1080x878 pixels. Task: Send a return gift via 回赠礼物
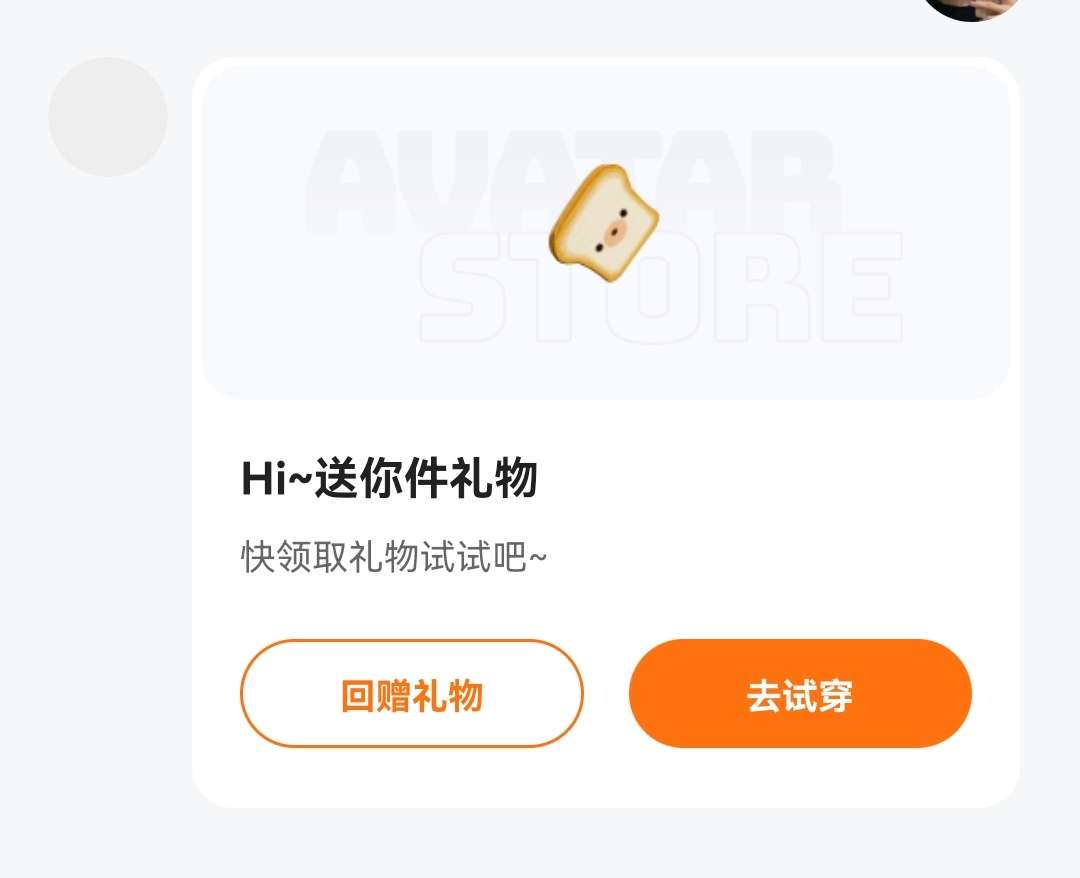[412, 693]
